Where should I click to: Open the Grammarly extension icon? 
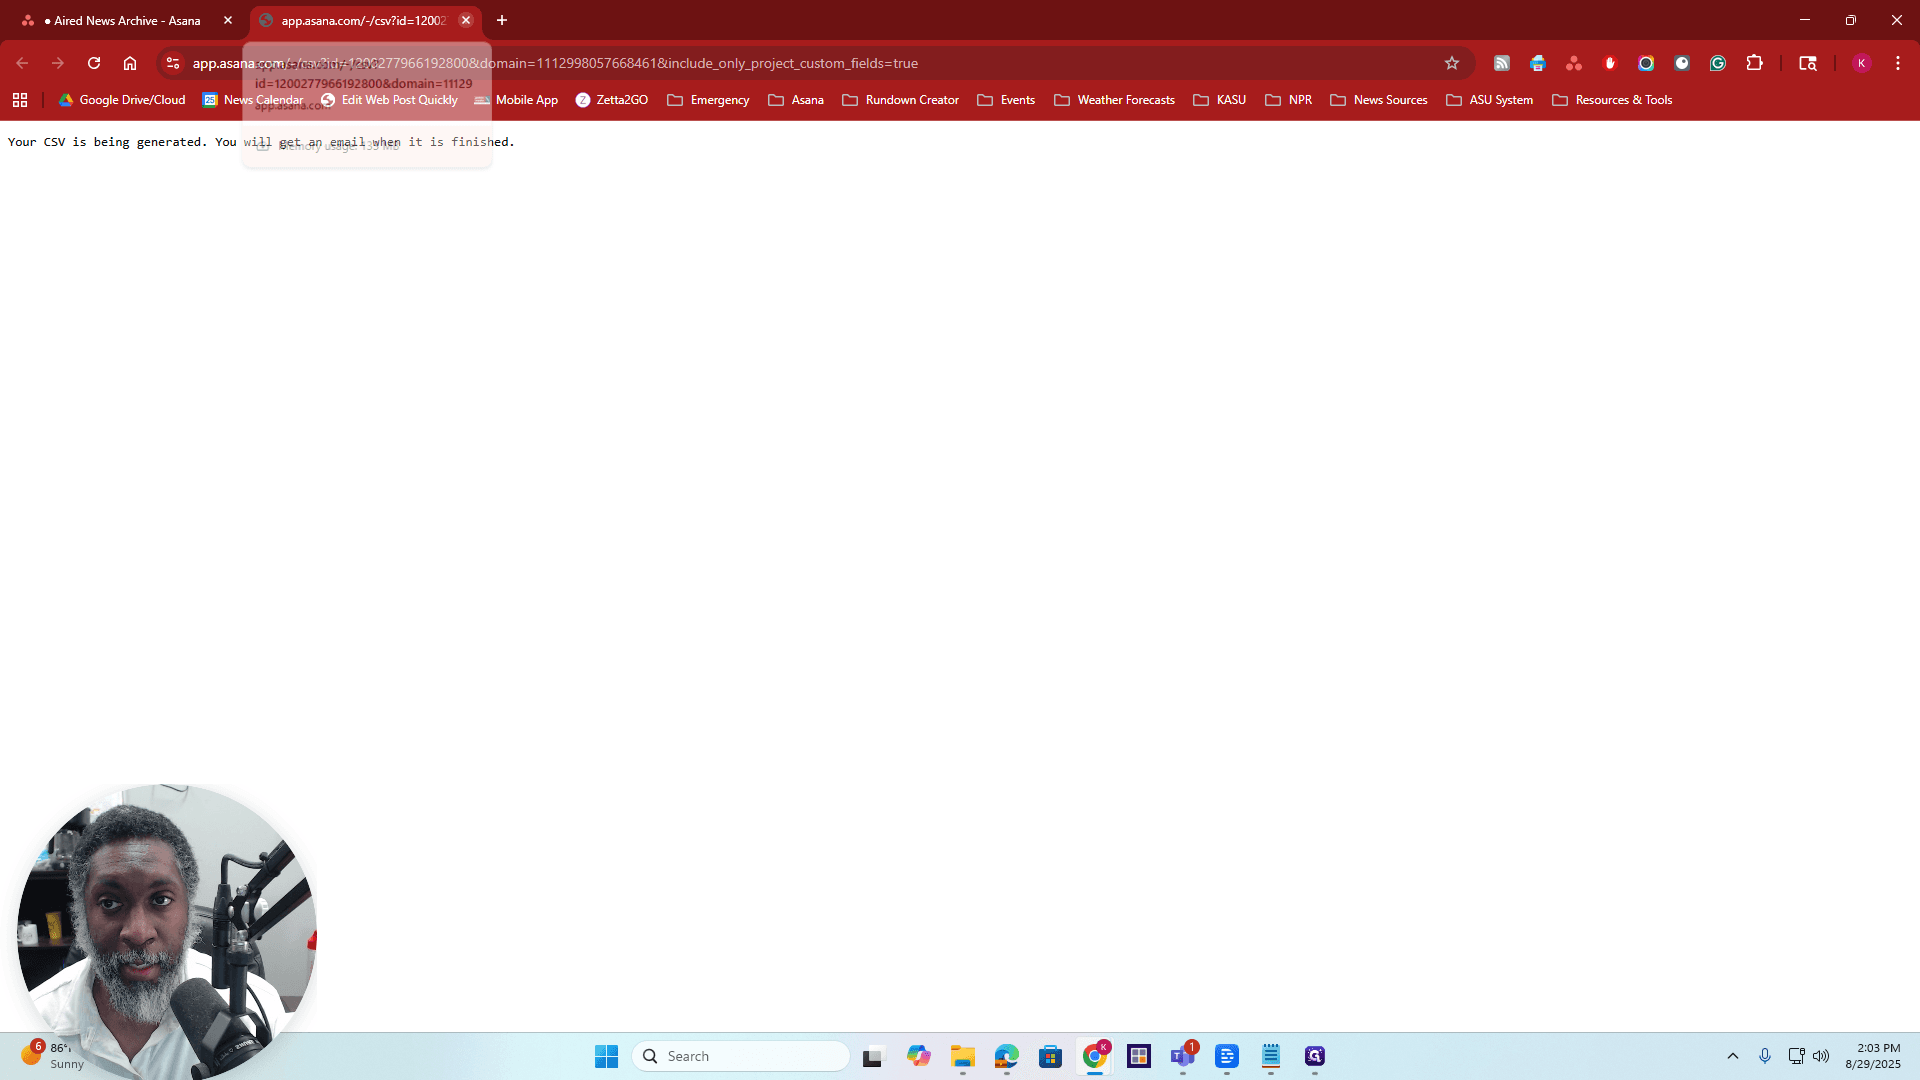(x=1718, y=63)
